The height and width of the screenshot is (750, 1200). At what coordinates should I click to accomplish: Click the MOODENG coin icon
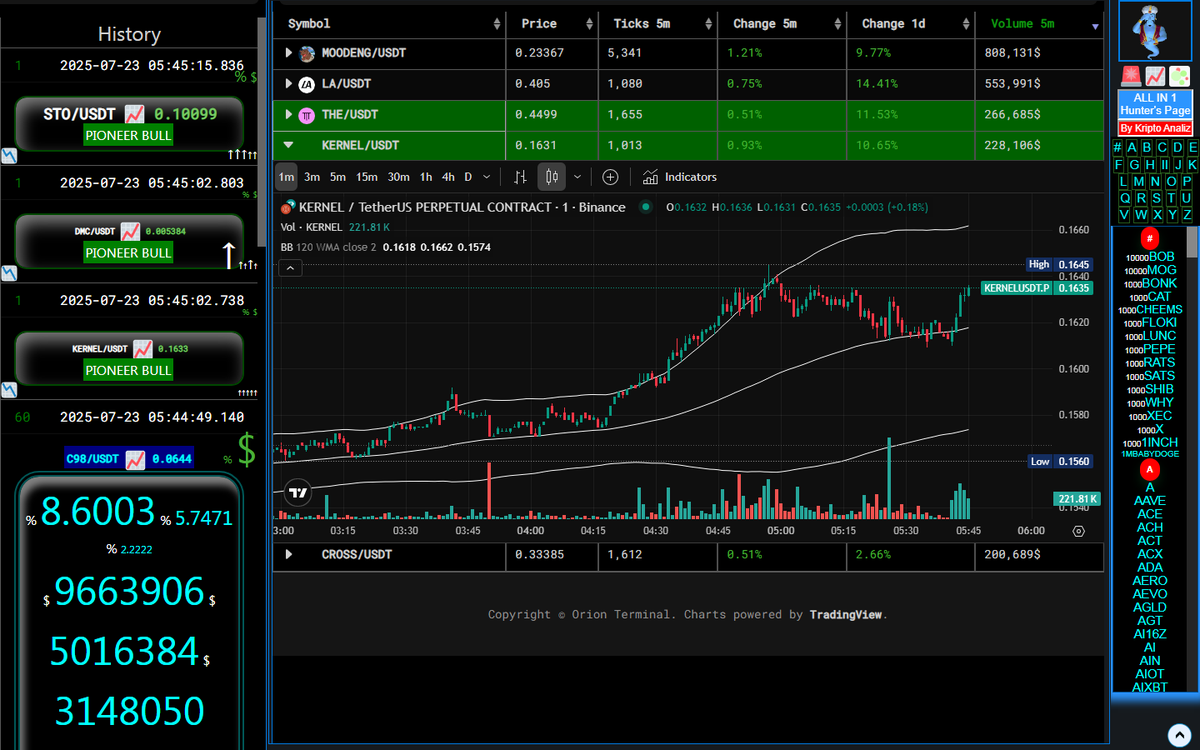[307, 52]
